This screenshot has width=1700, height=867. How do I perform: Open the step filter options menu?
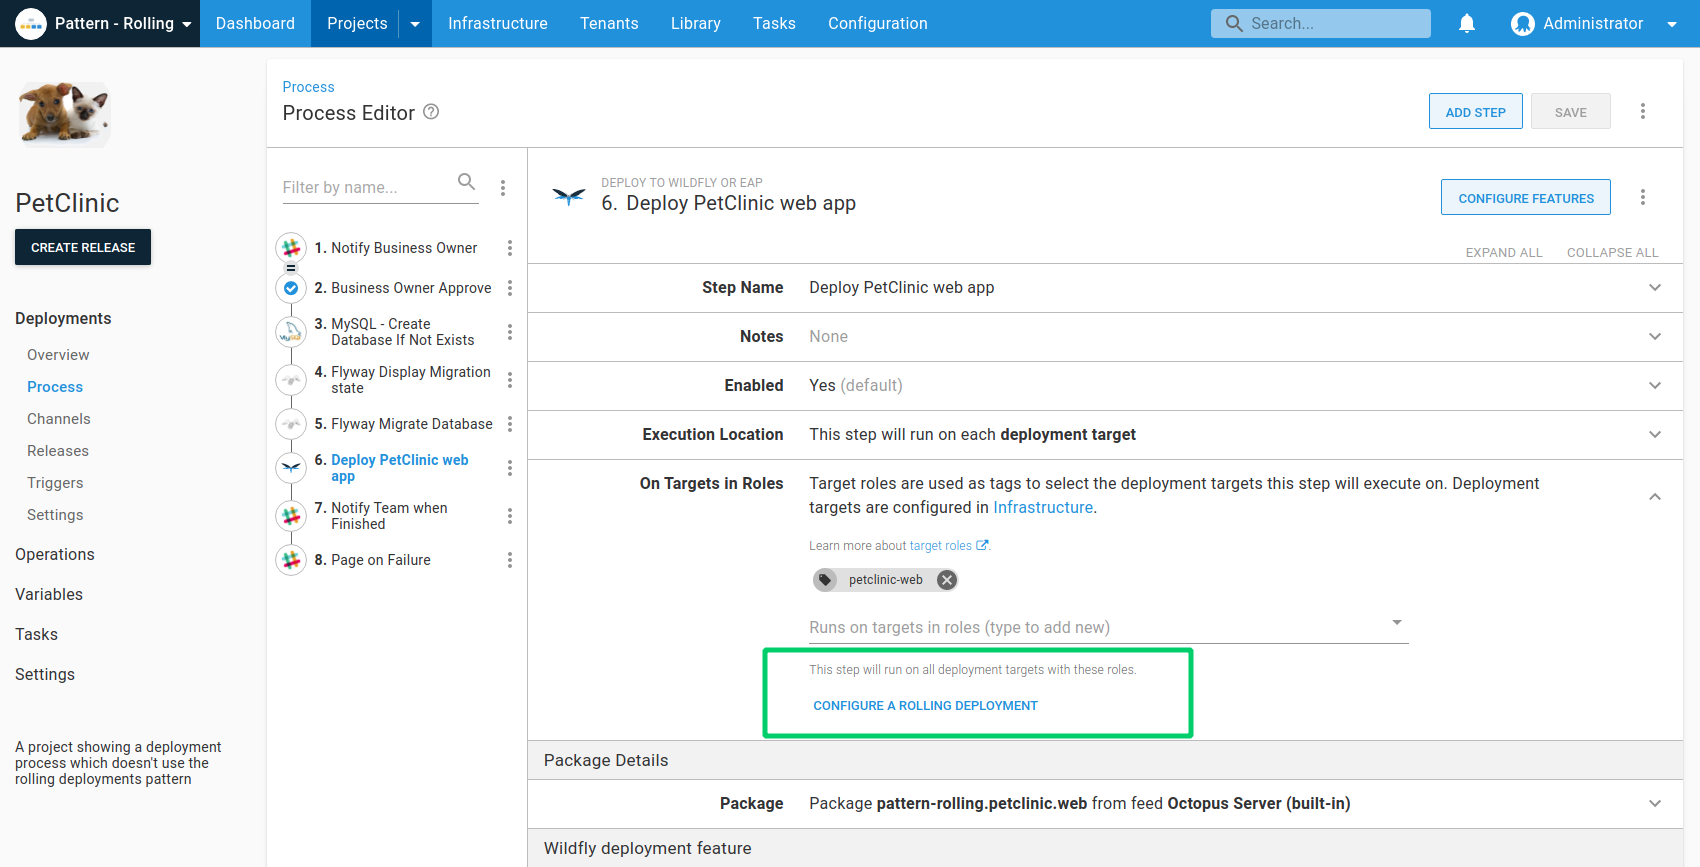(503, 188)
